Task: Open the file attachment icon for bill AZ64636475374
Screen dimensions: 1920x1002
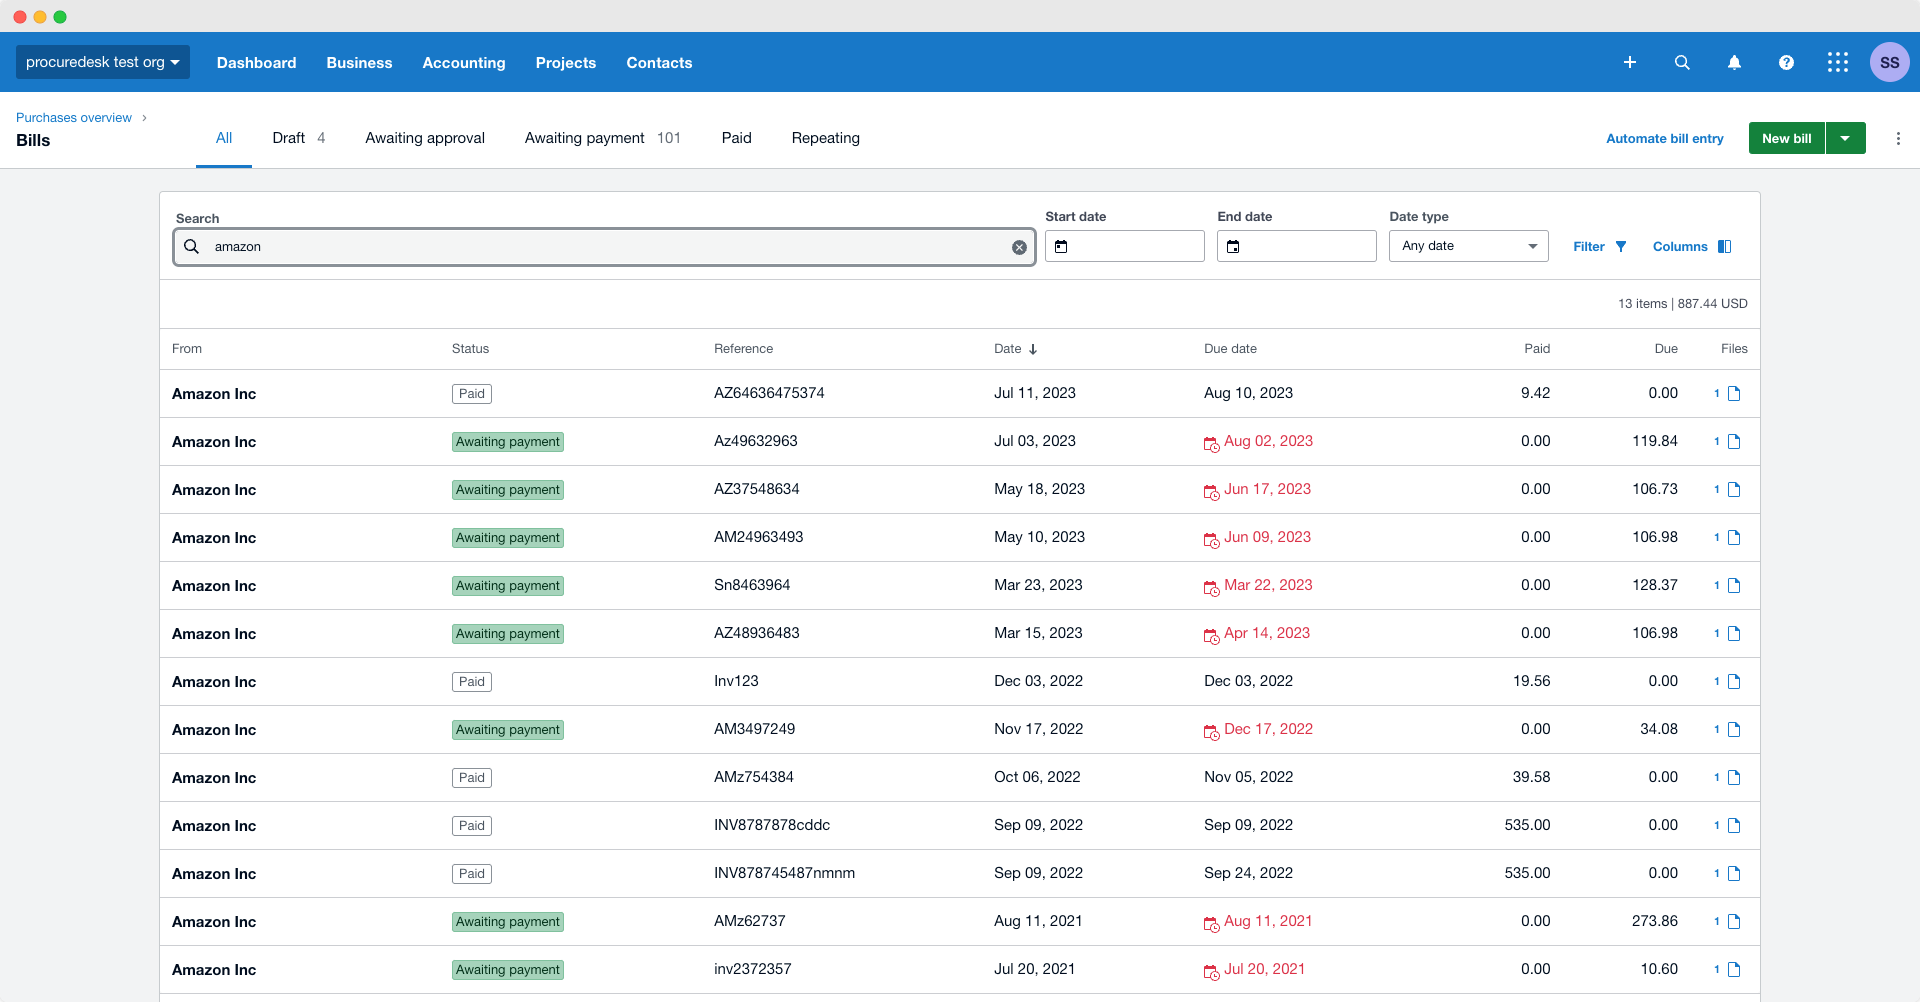Action: (1735, 393)
